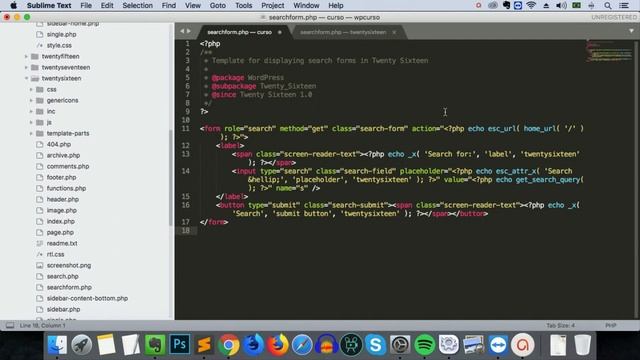Screen dimensions: 640x360
Task: Change the PHP syntax selector in status bar
Action: 611,325
